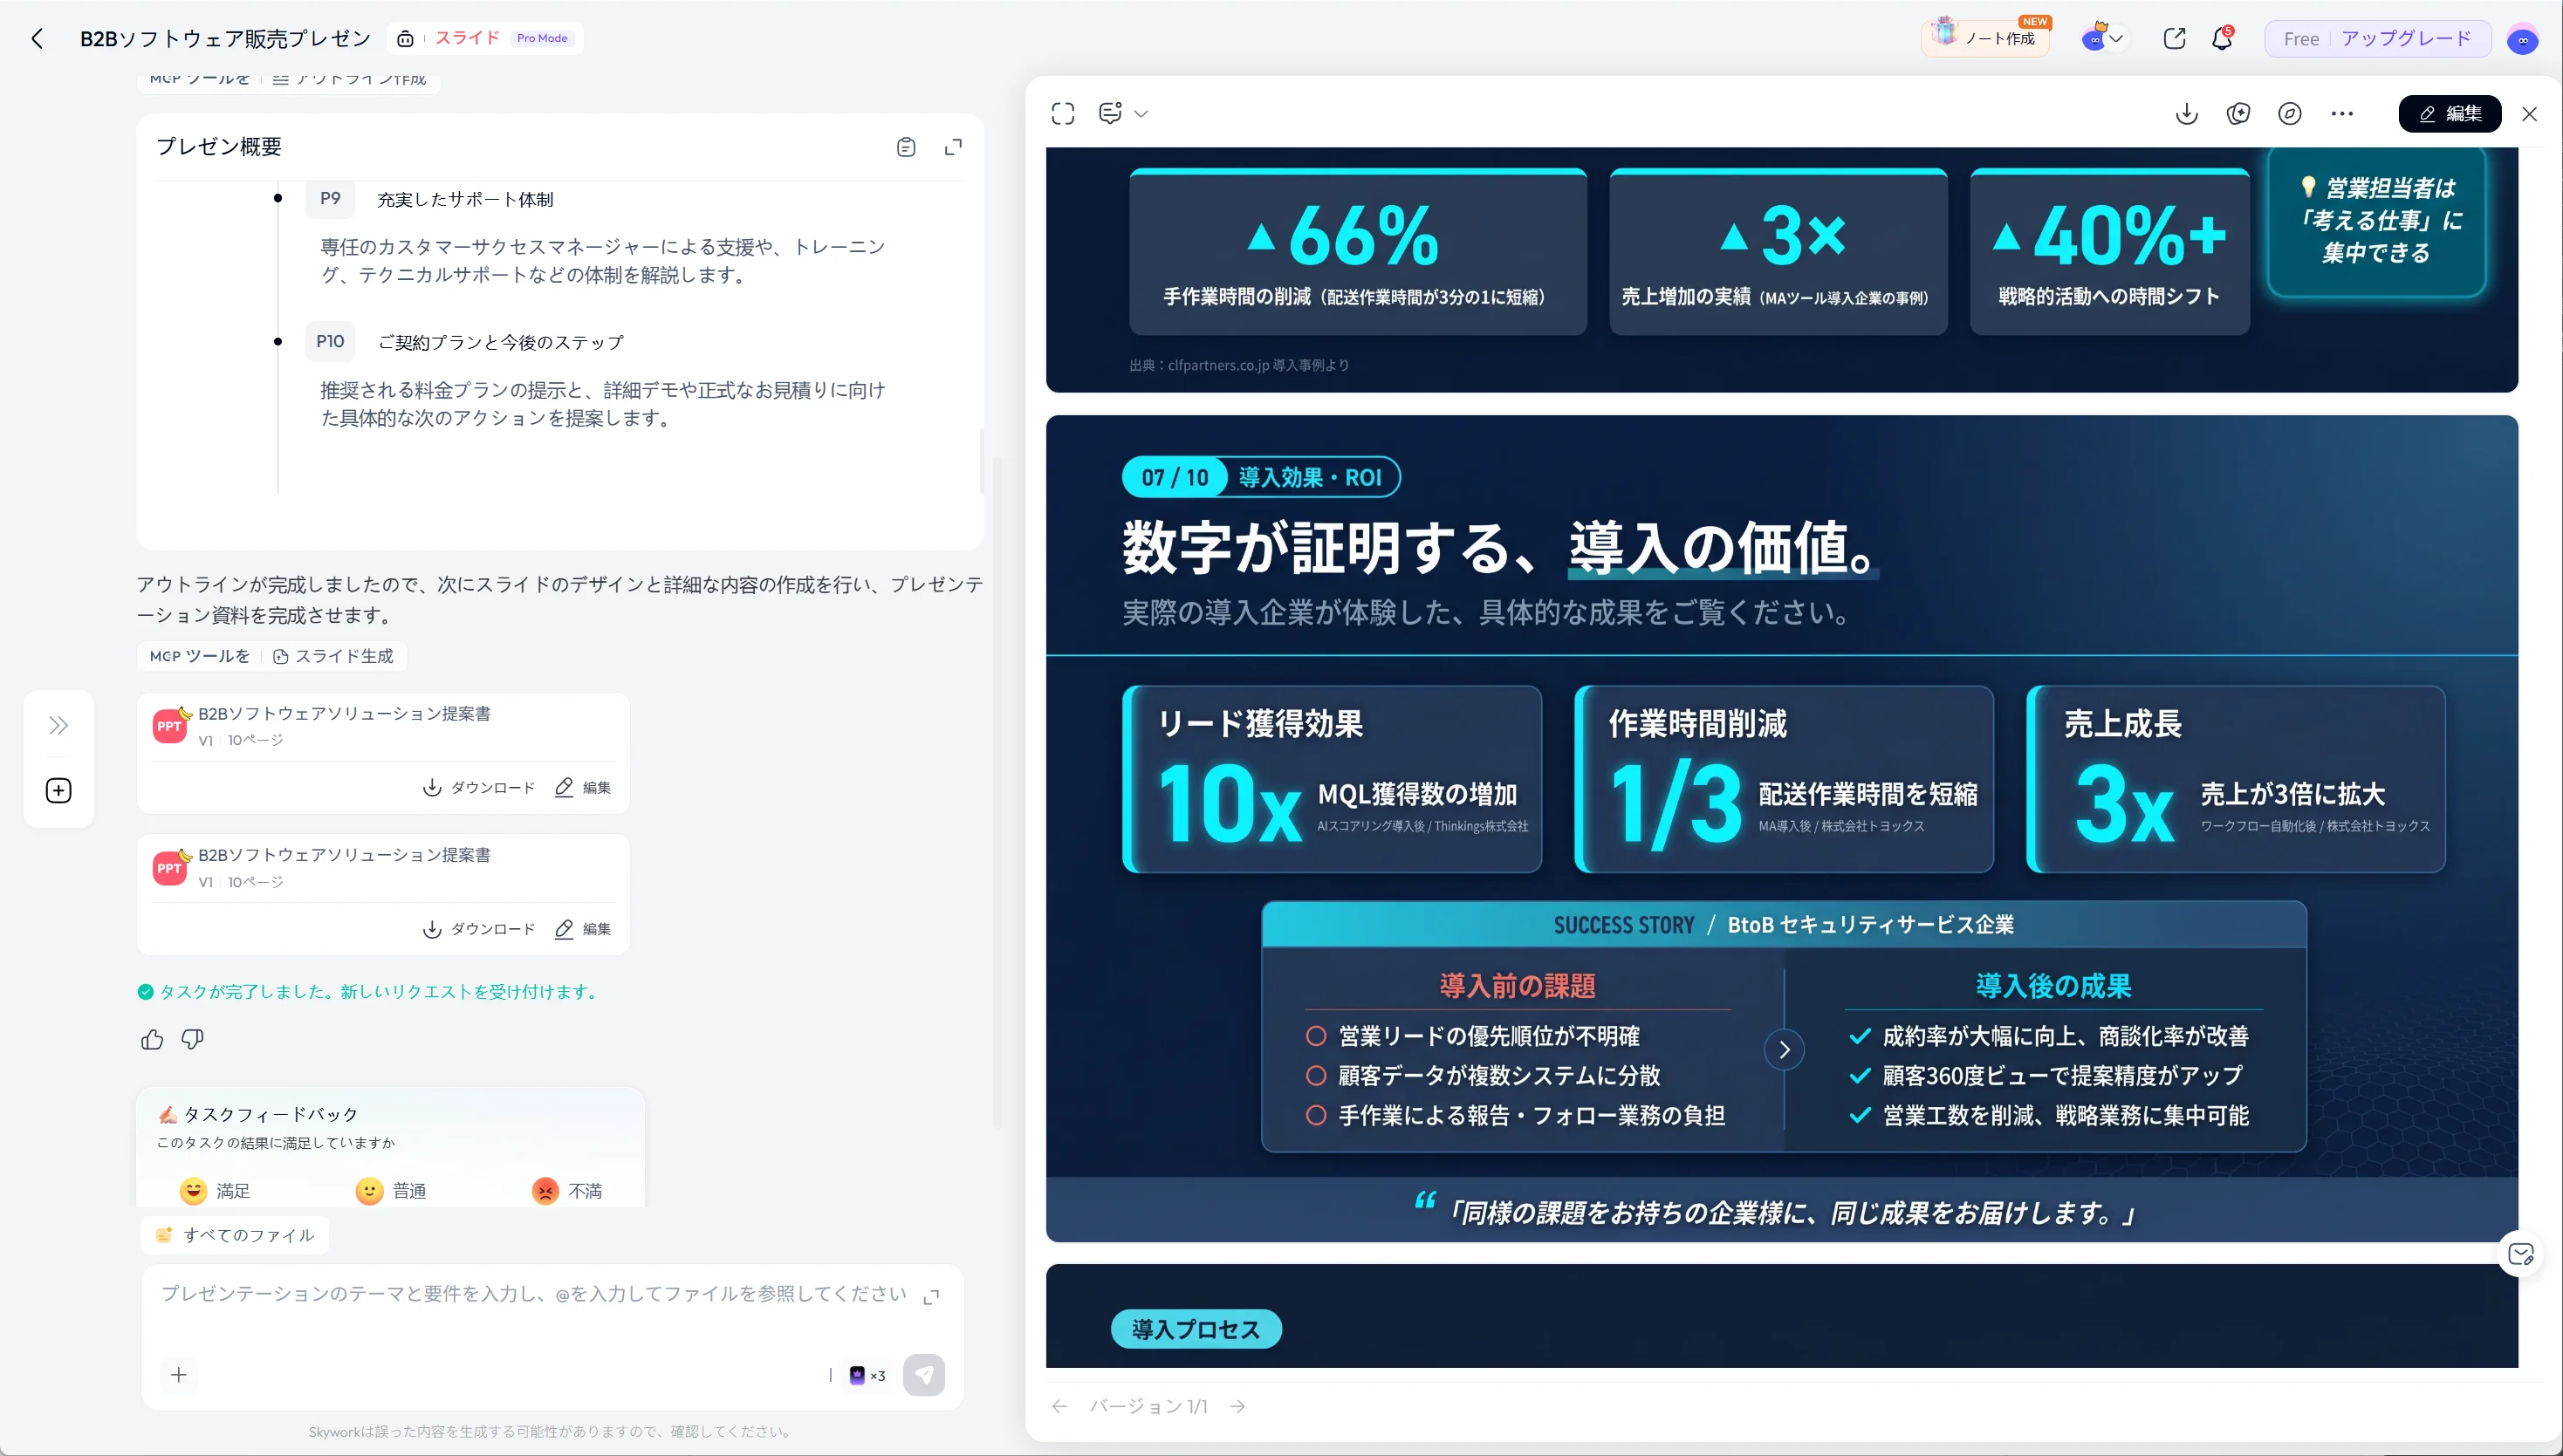Copy the プレゼン概要 outline content

tap(906, 146)
